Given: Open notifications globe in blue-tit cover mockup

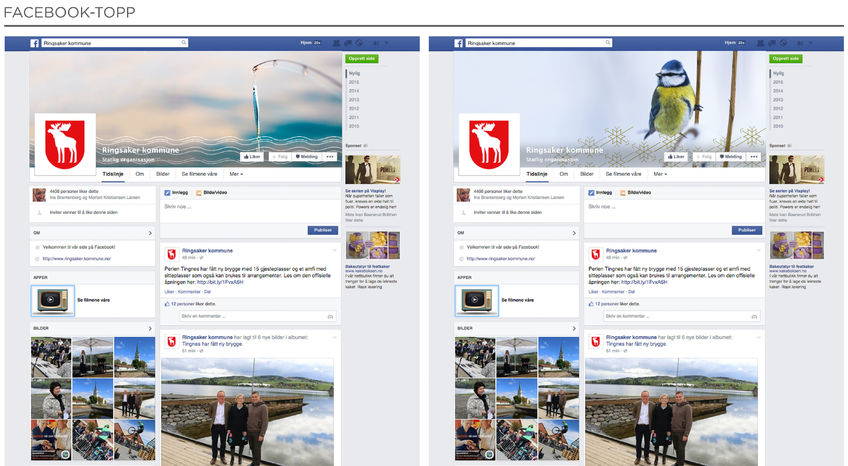Looking at the screenshot, I should tap(784, 43).
